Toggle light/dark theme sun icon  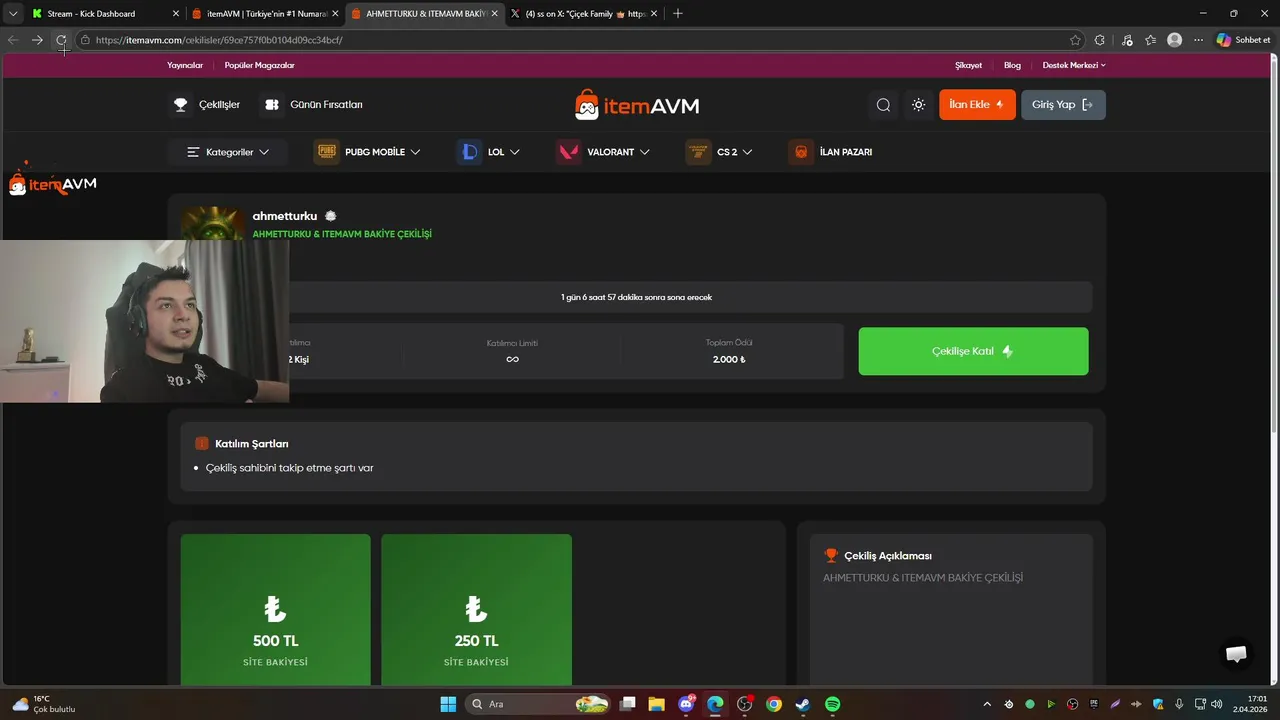click(x=919, y=105)
